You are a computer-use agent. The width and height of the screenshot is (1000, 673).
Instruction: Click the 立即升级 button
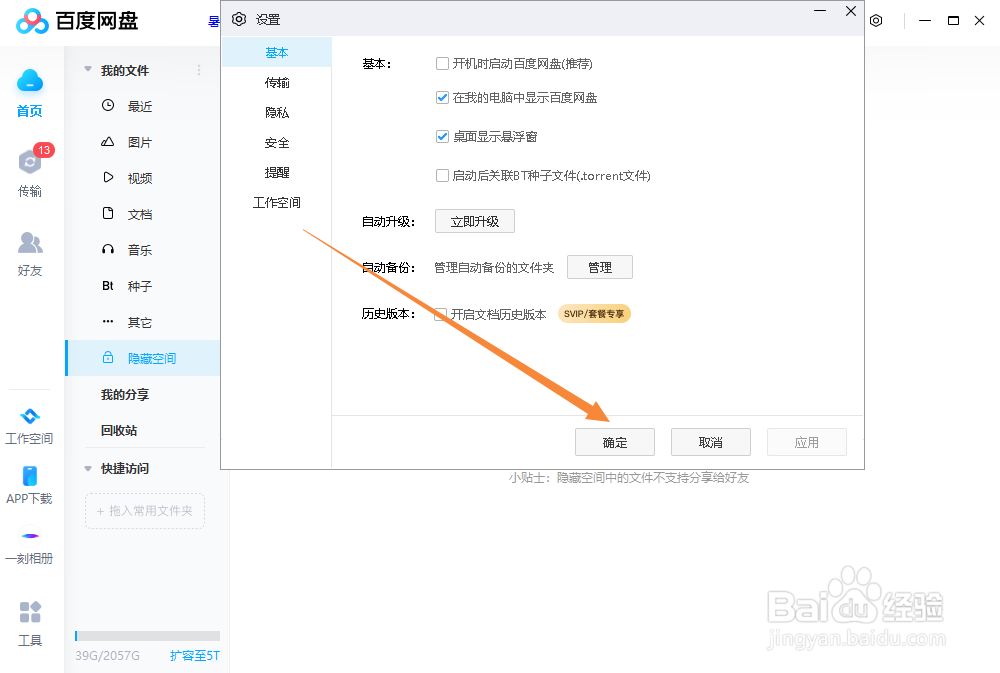point(474,221)
